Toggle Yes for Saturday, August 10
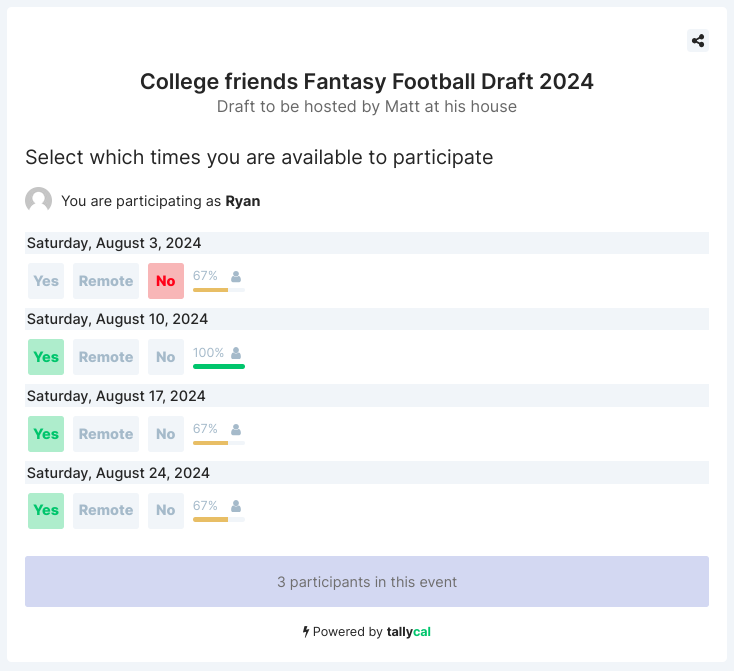The image size is (734, 671). coord(46,357)
